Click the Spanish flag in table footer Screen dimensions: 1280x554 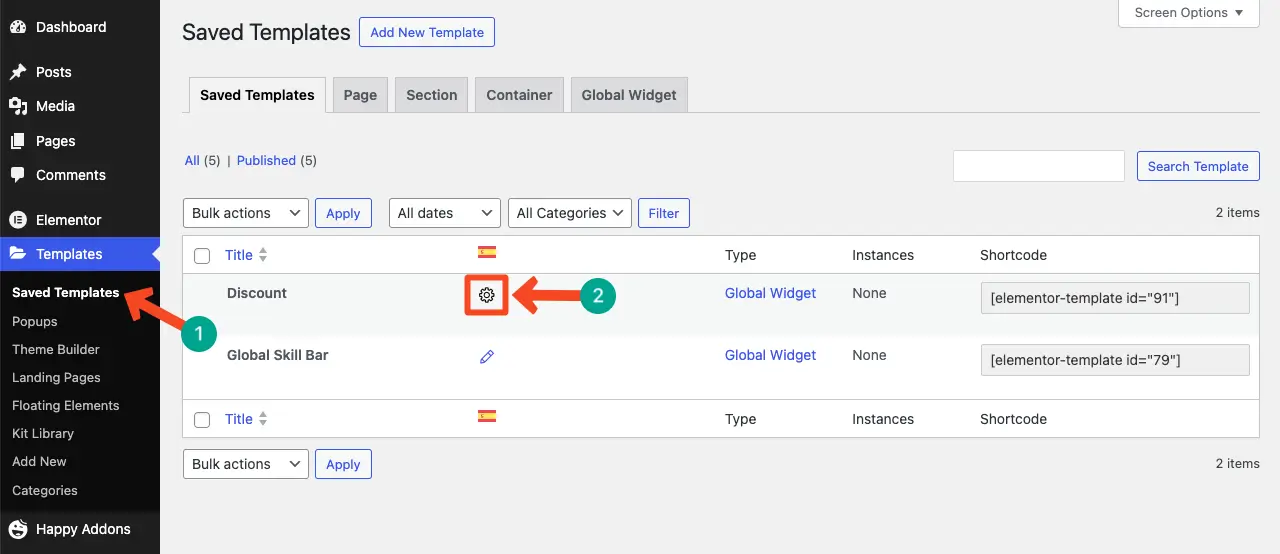tap(487, 416)
